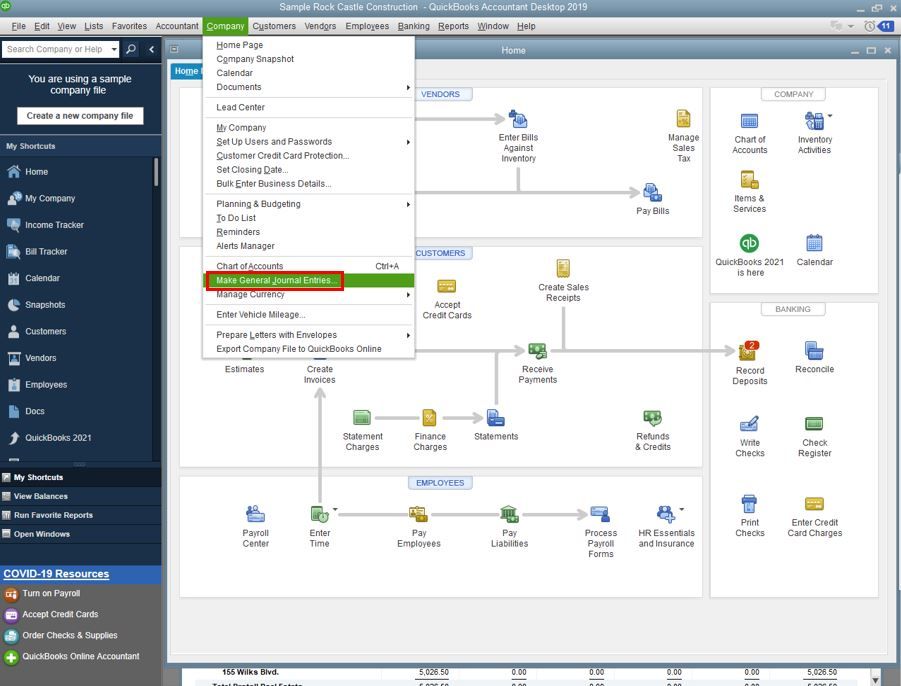Open Payroll Center icon
The width and height of the screenshot is (901, 686).
click(255, 514)
